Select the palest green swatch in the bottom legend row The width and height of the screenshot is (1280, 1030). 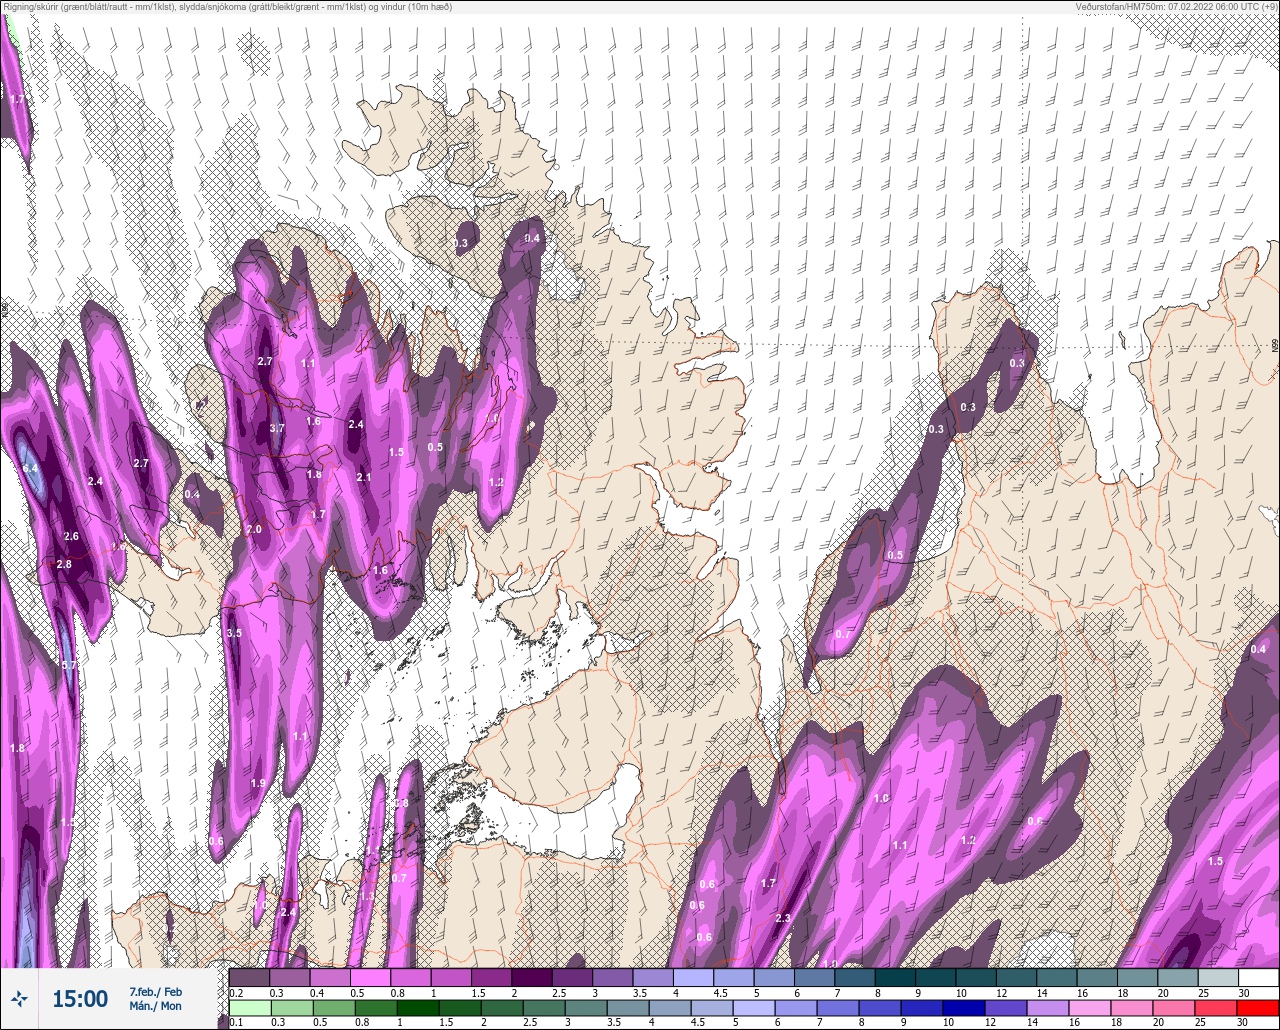[249, 1007]
